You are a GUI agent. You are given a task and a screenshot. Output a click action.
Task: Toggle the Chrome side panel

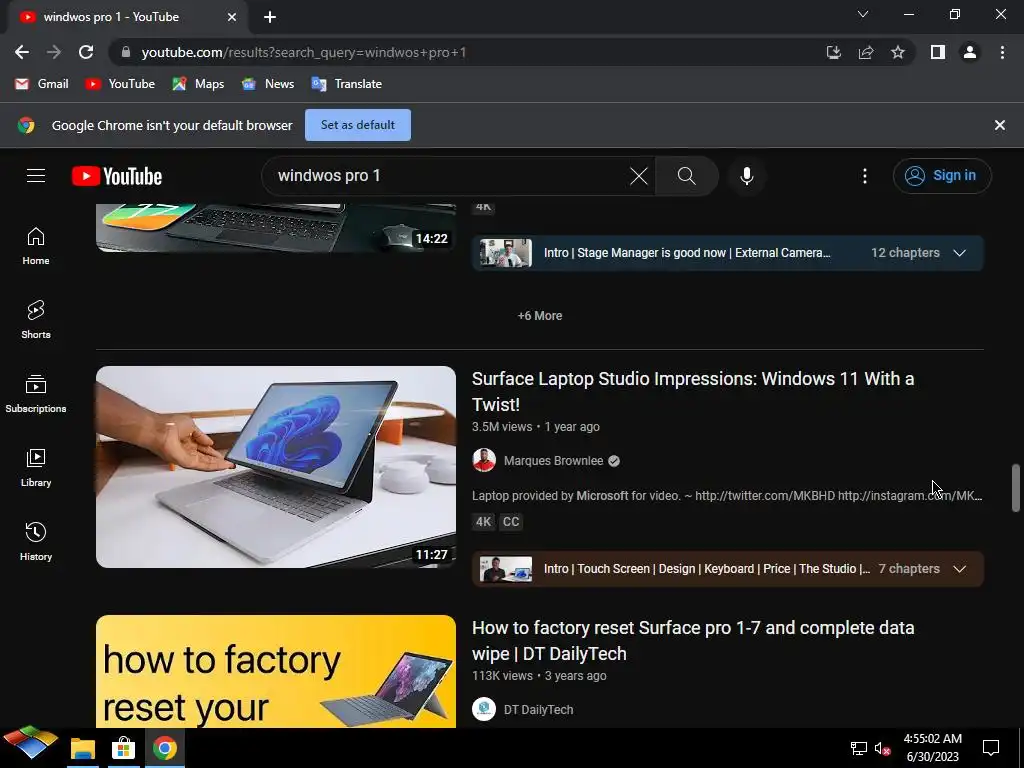click(938, 52)
